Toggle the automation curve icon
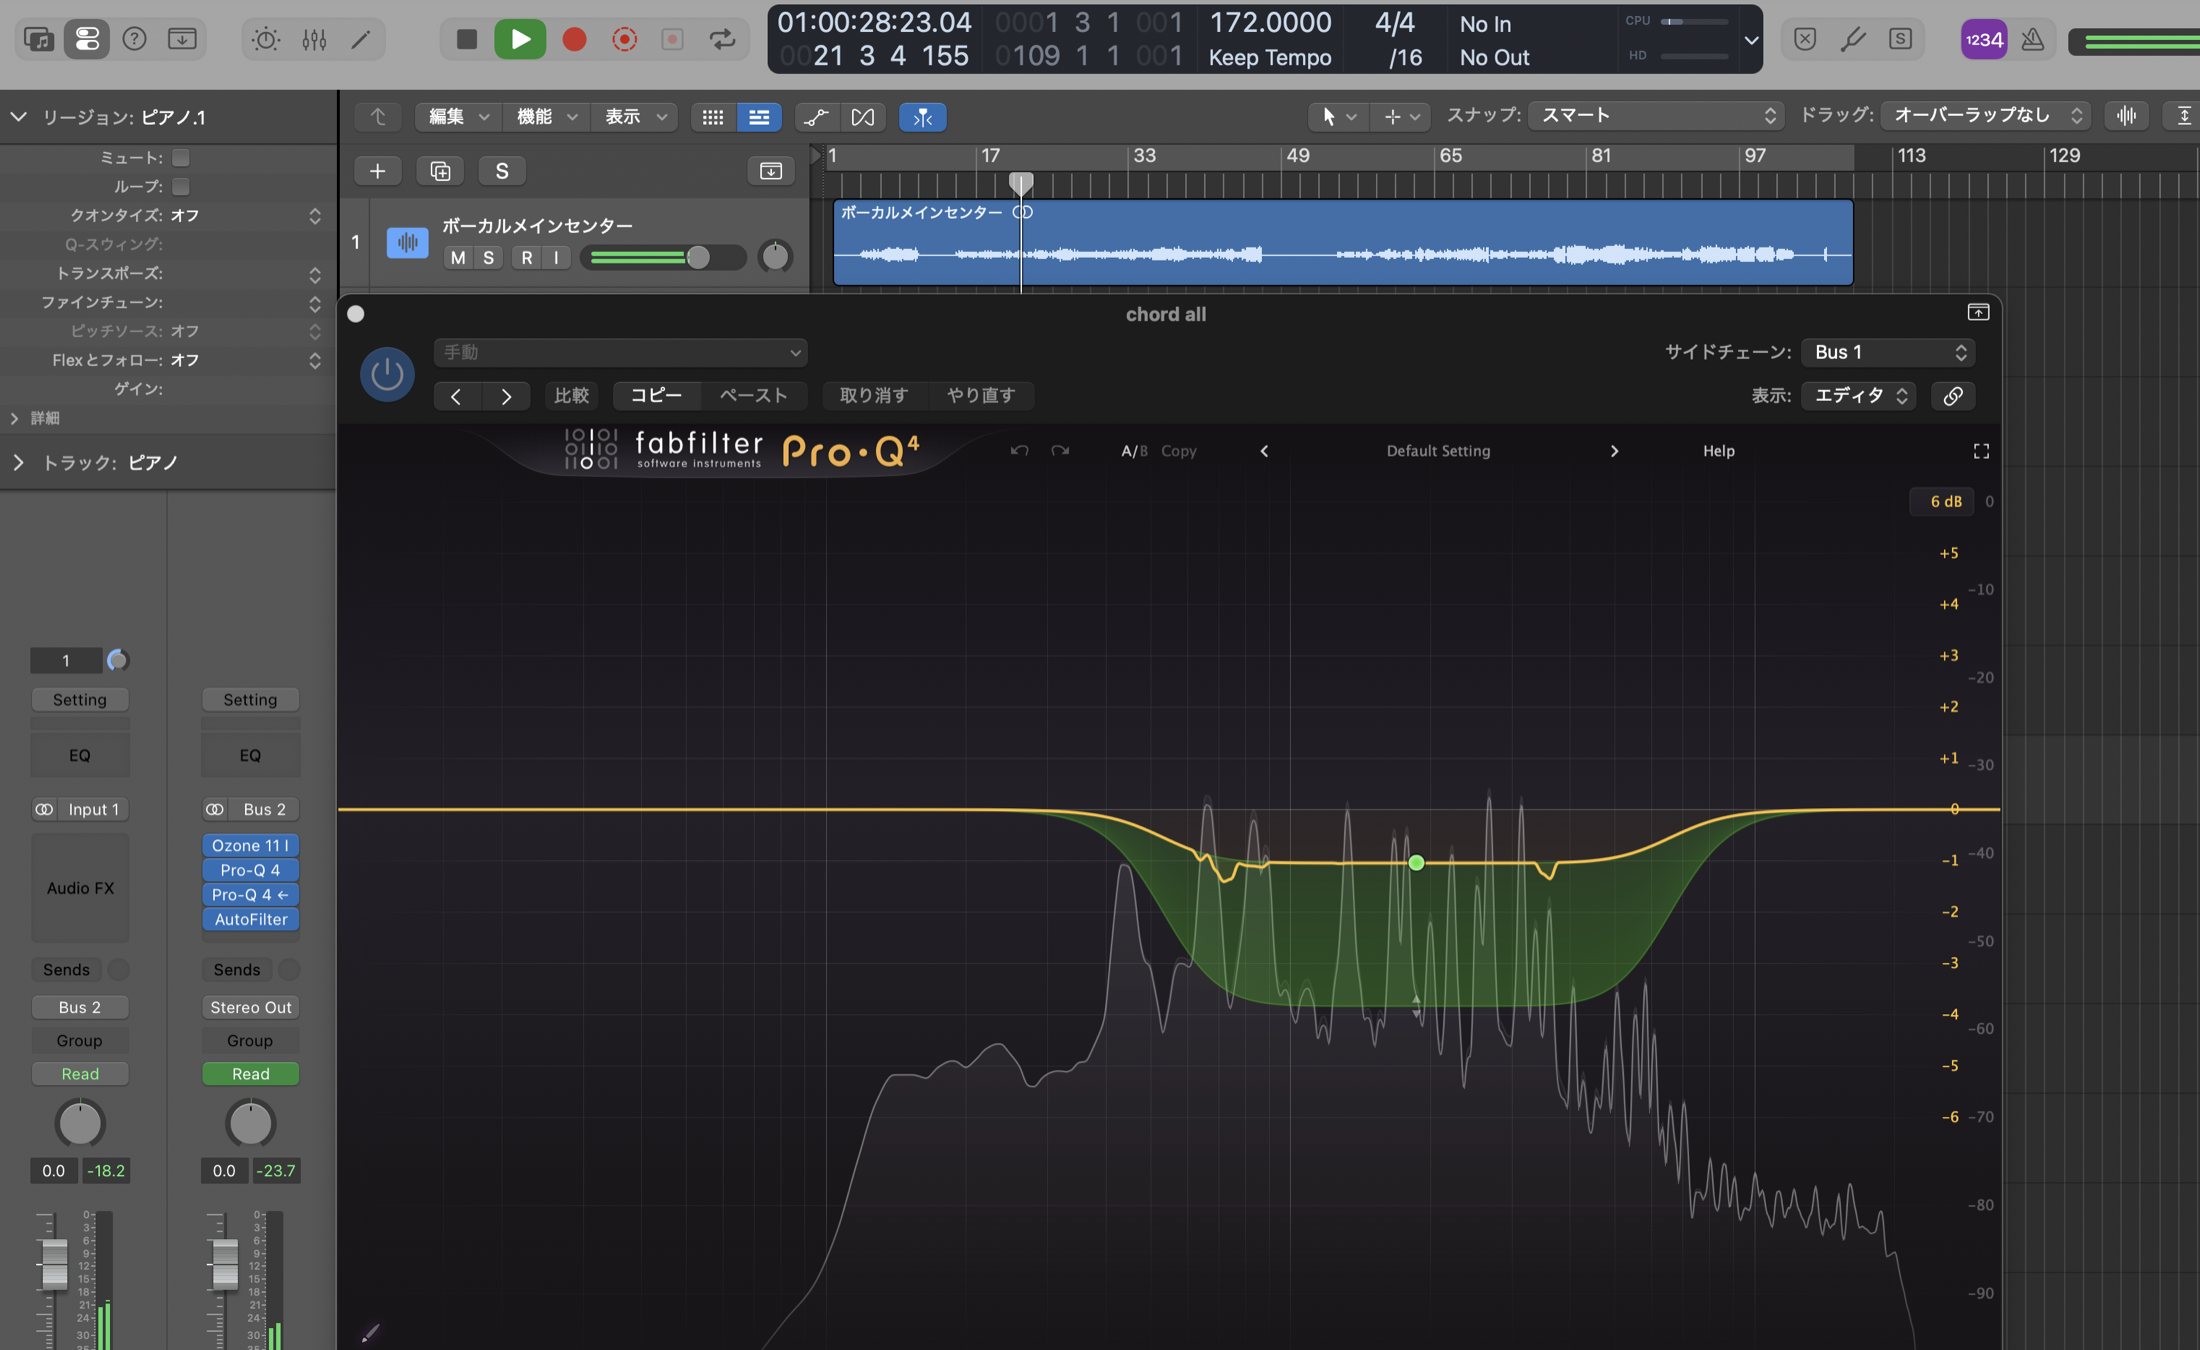 tap(816, 117)
